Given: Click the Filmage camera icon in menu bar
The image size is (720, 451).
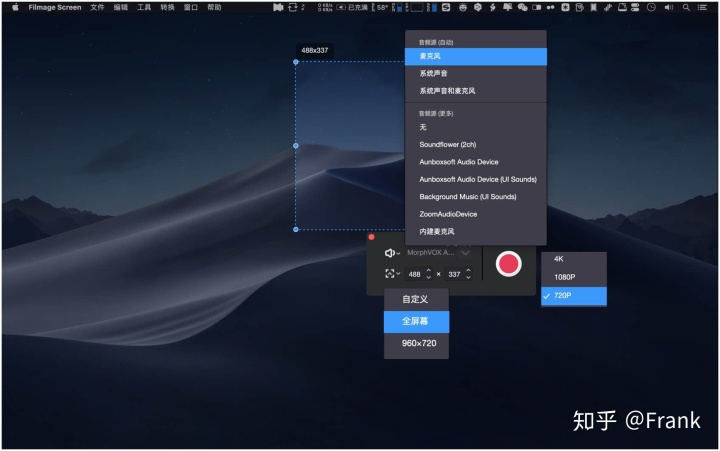Looking at the screenshot, I should click(278, 7).
